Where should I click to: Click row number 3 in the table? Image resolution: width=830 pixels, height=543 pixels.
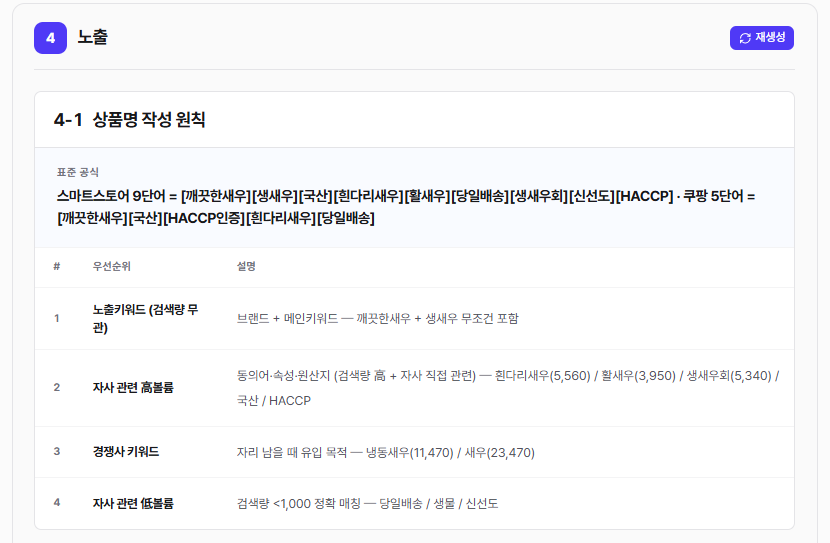pyautogui.click(x=57, y=451)
